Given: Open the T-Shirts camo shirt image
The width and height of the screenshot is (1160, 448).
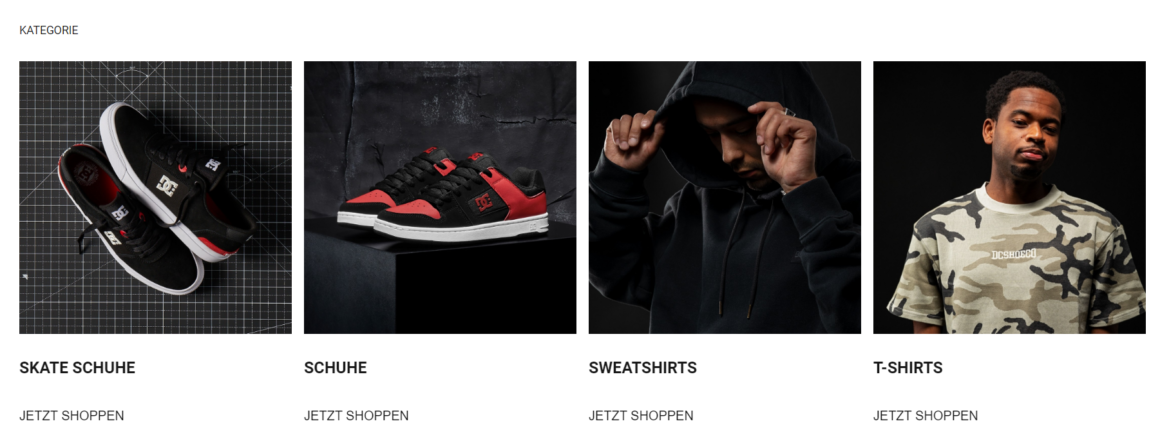Looking at the screenshot, I should [x=1009, y=197].
